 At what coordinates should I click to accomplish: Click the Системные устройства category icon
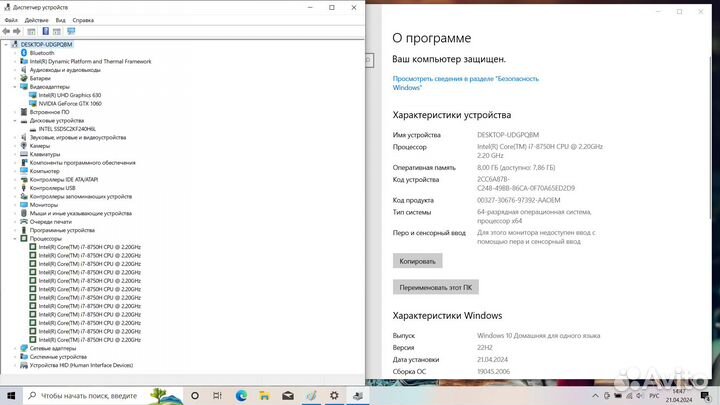tap(24, 357)
